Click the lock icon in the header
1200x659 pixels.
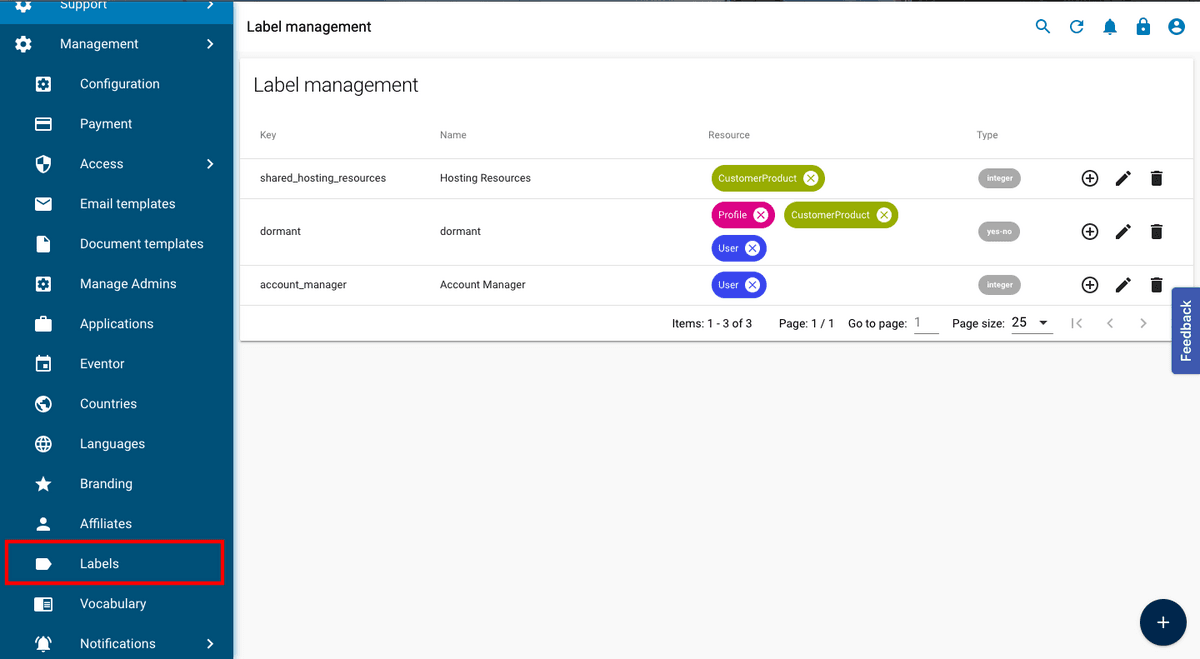[x=1143, y=27]
